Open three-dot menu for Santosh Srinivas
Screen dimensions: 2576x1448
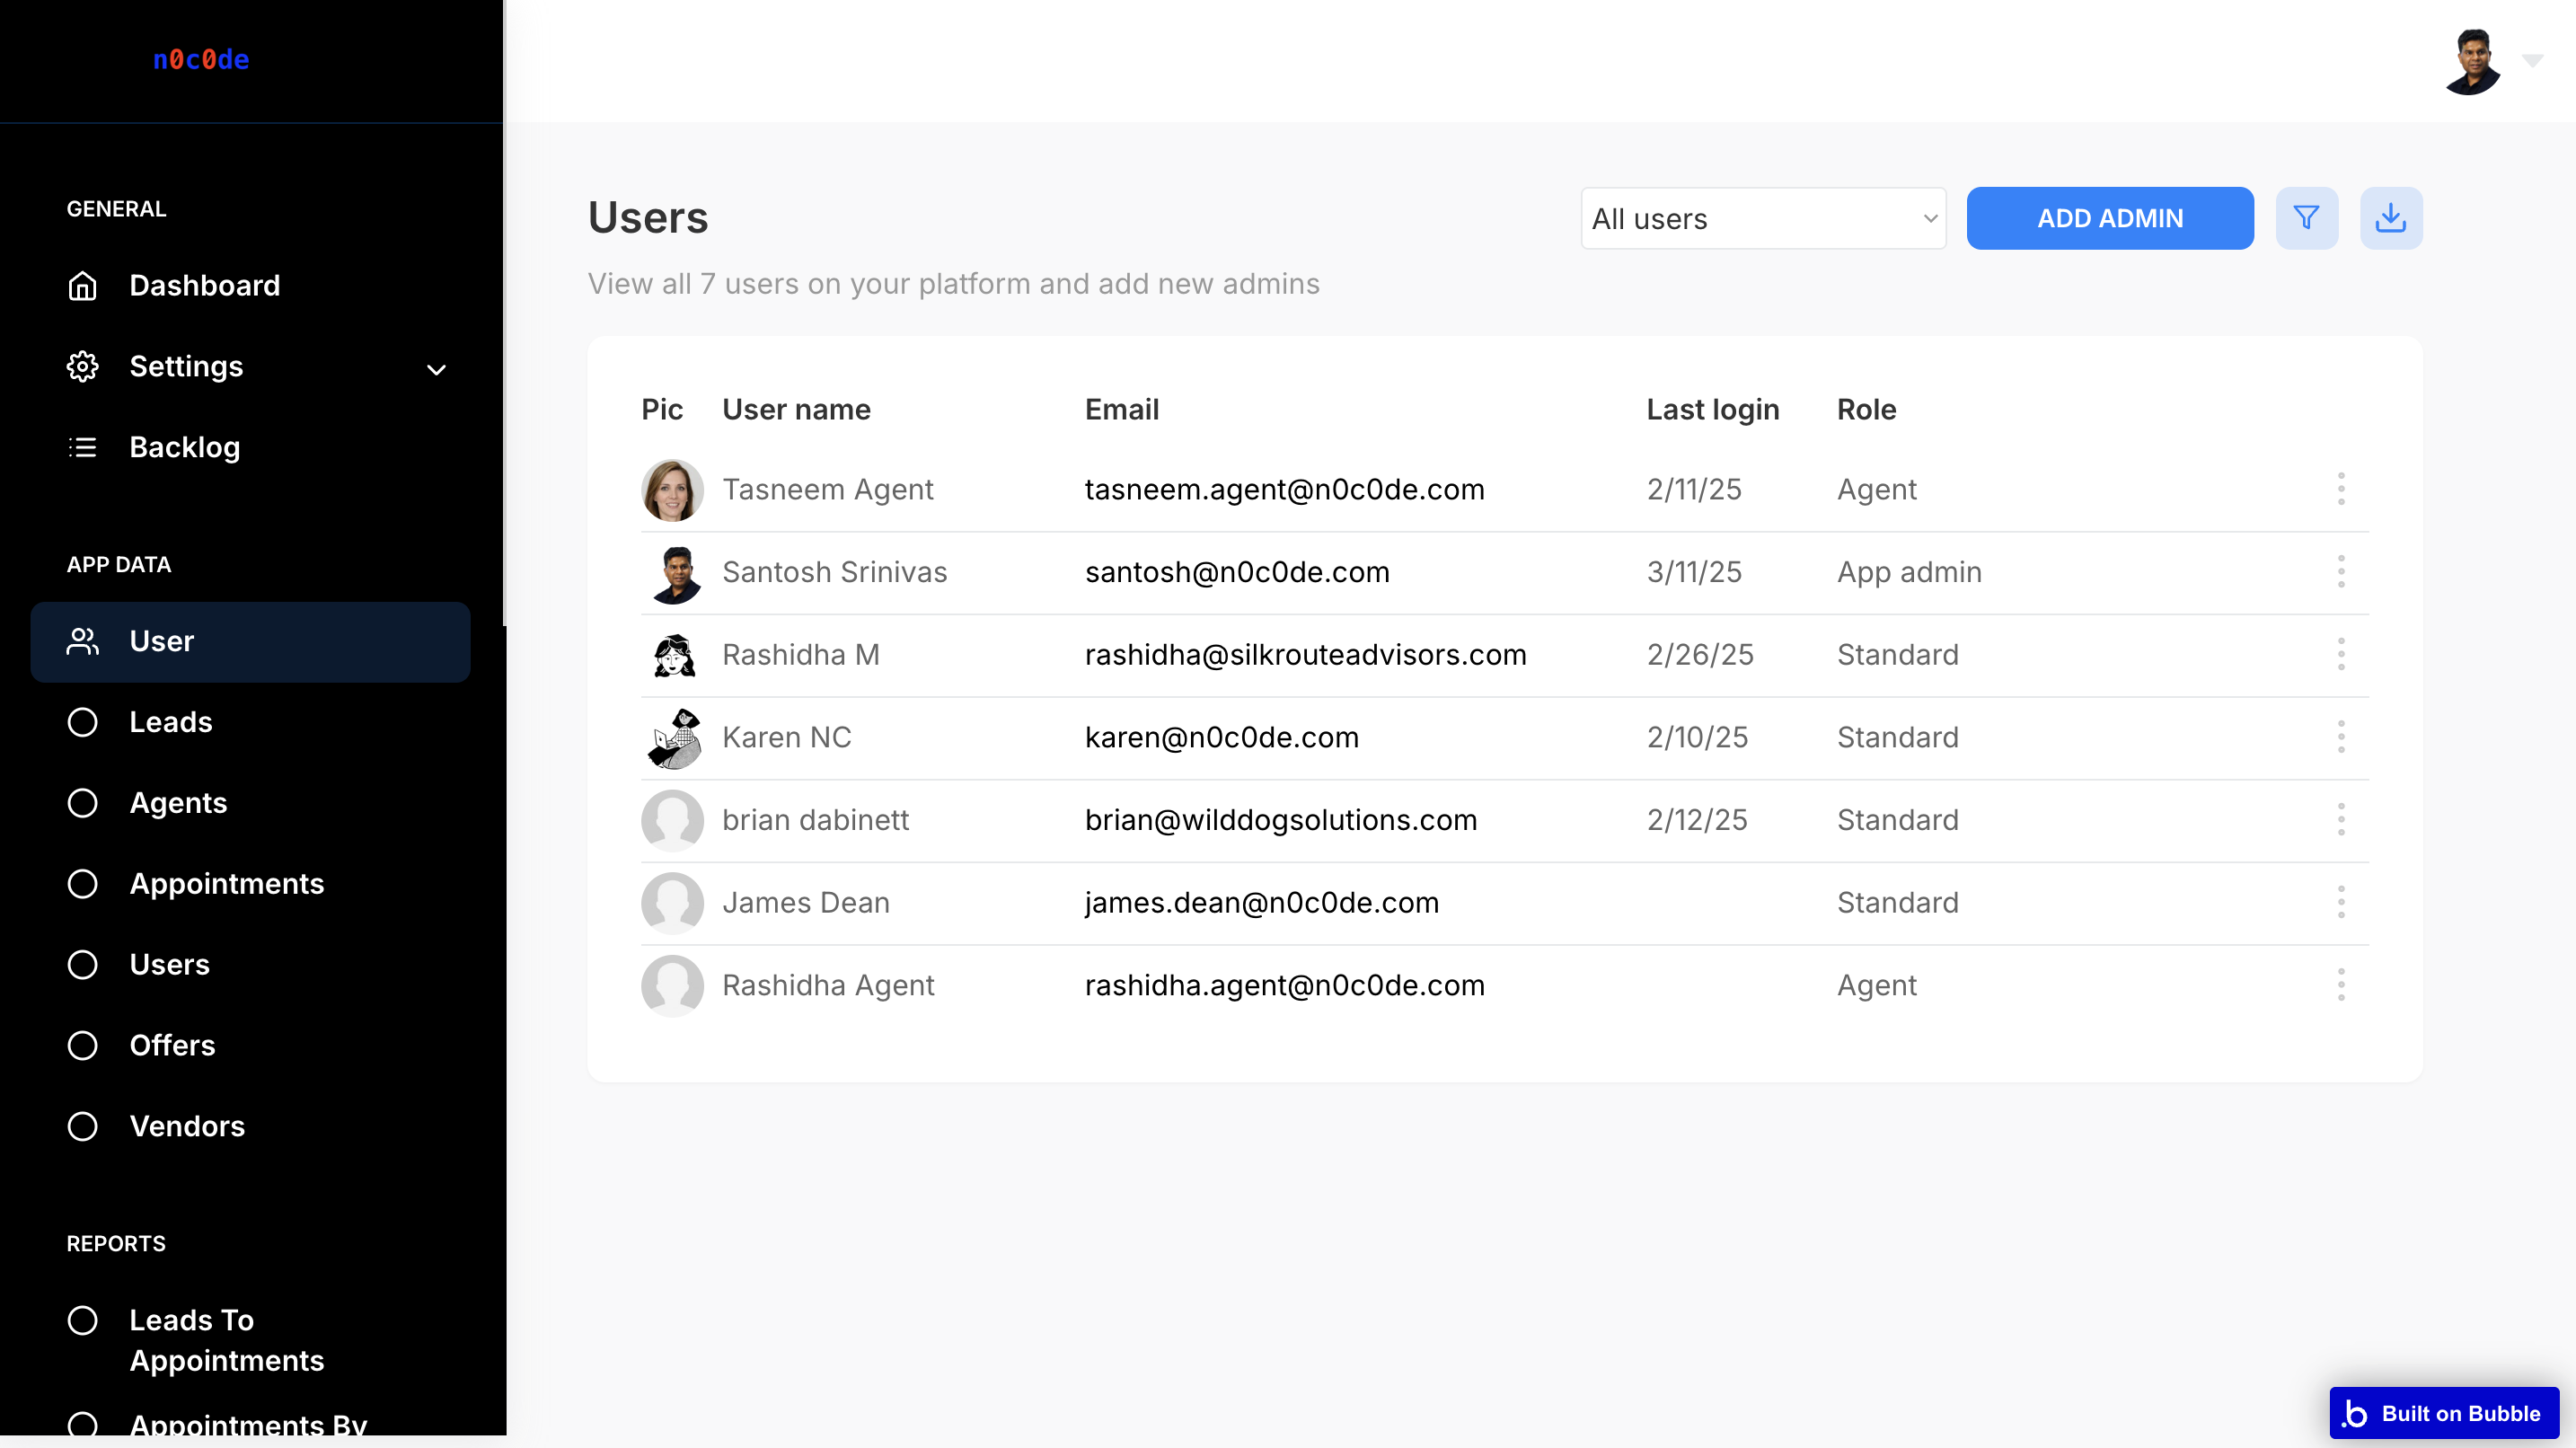pyautogui.click(x=2340, y=572)
